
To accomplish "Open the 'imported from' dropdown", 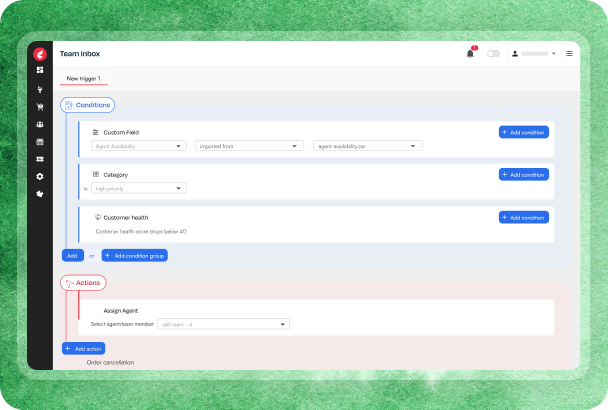I will click(x=249, y=146).
